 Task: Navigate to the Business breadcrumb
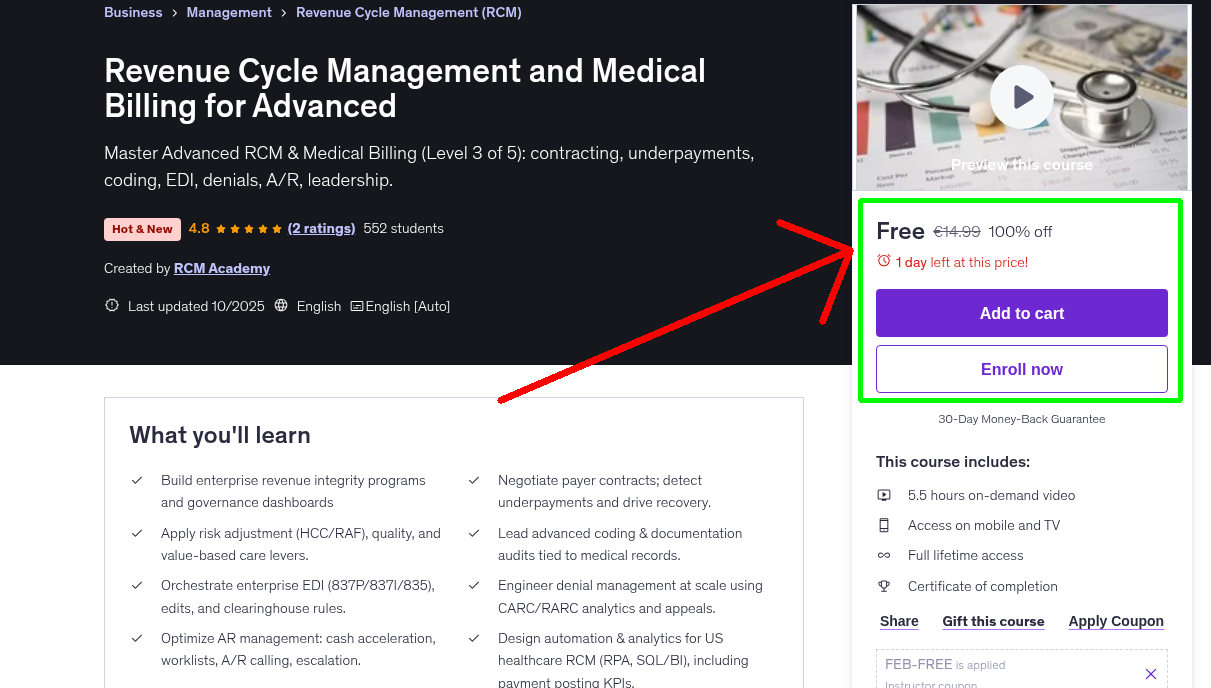(x=133, y=12)
